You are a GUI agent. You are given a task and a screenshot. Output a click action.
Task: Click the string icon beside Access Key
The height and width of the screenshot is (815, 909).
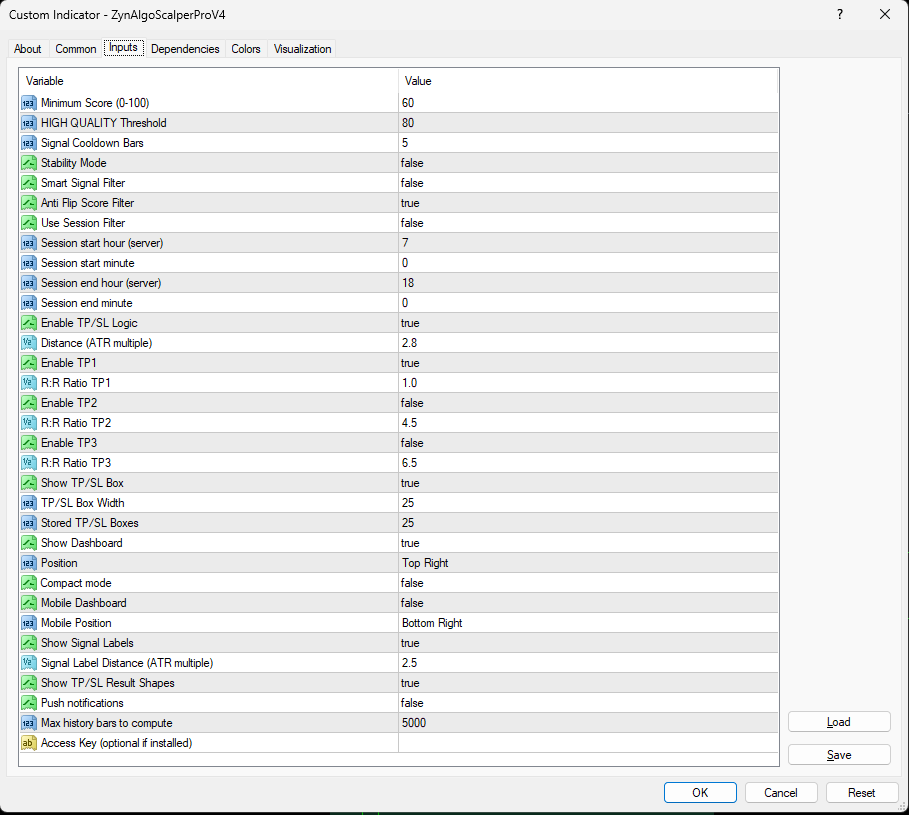tap(28, 743)
